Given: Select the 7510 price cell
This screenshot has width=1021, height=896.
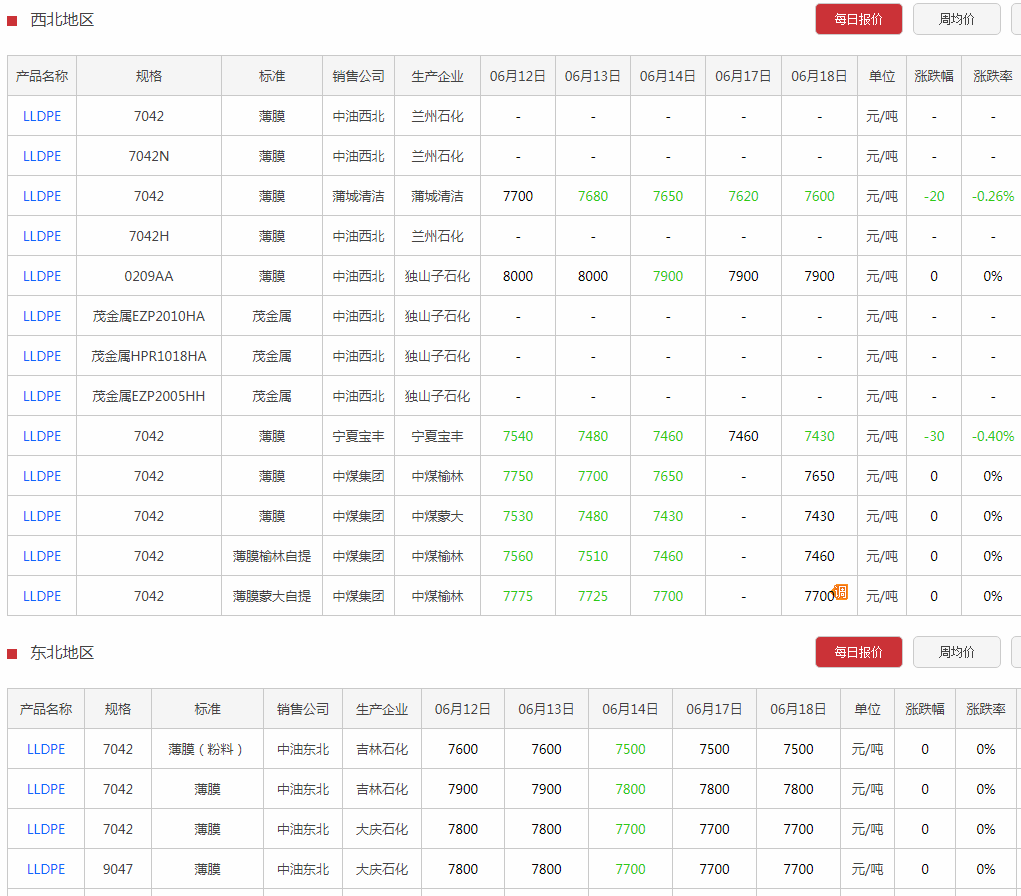Looking at the screenshot, I should click(593, 556).
